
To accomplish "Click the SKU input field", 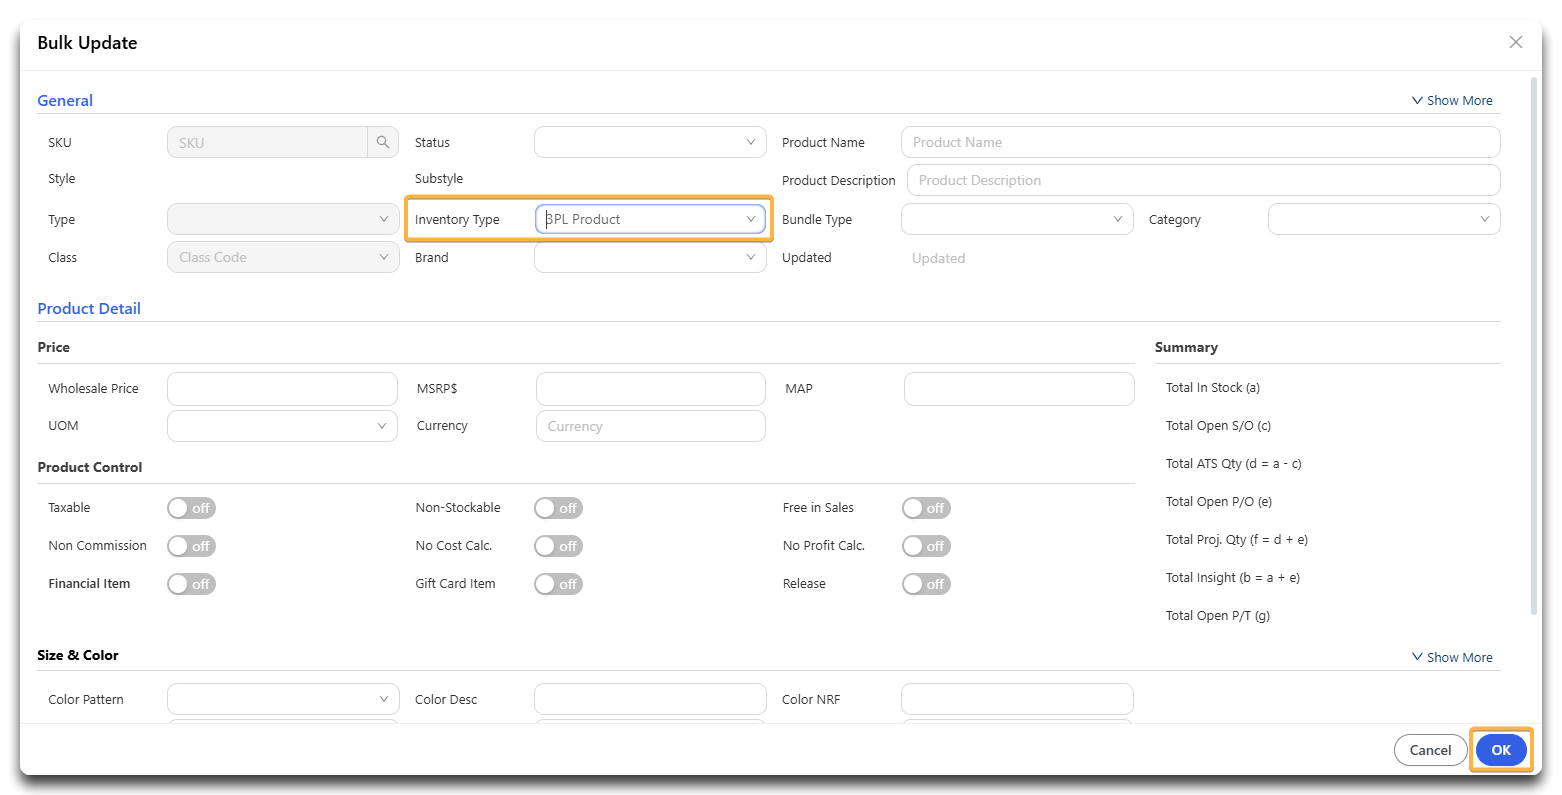I will pyautogui.click(x=267, y=142).
